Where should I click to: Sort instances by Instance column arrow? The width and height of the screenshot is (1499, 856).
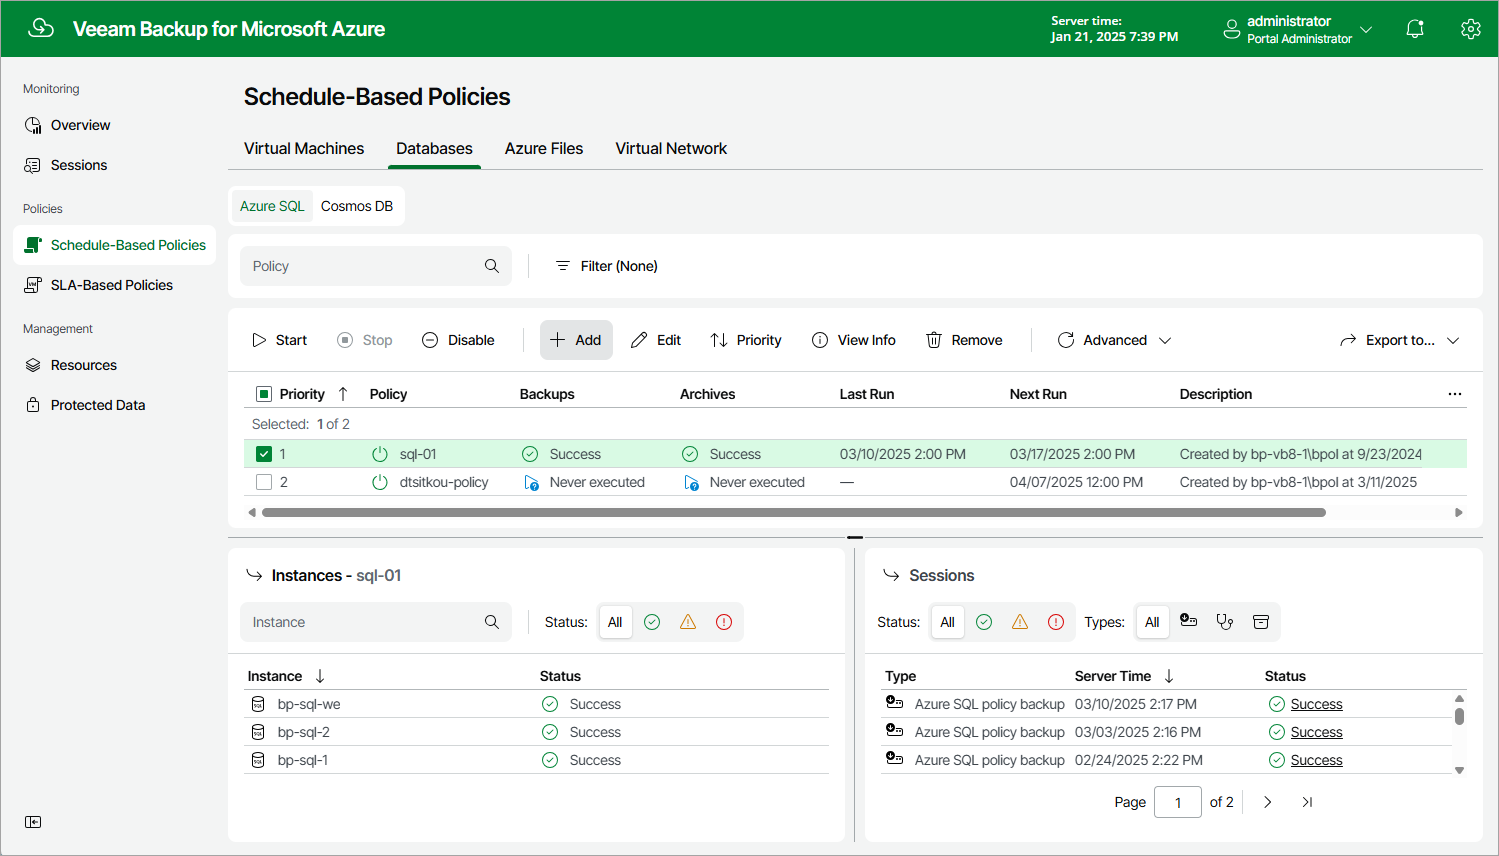coord(320,676)
